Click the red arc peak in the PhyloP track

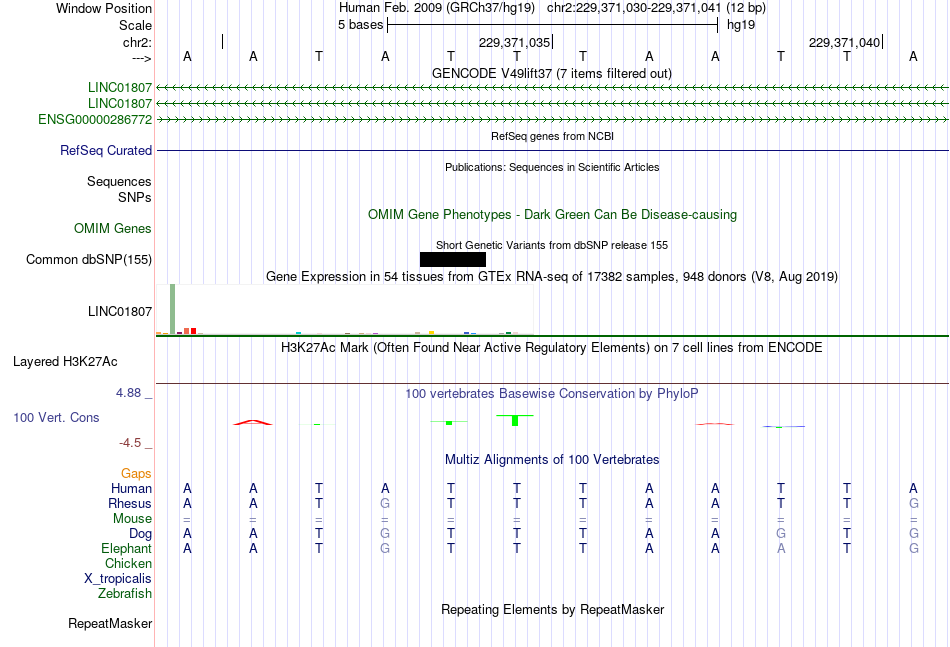(253, 422)
